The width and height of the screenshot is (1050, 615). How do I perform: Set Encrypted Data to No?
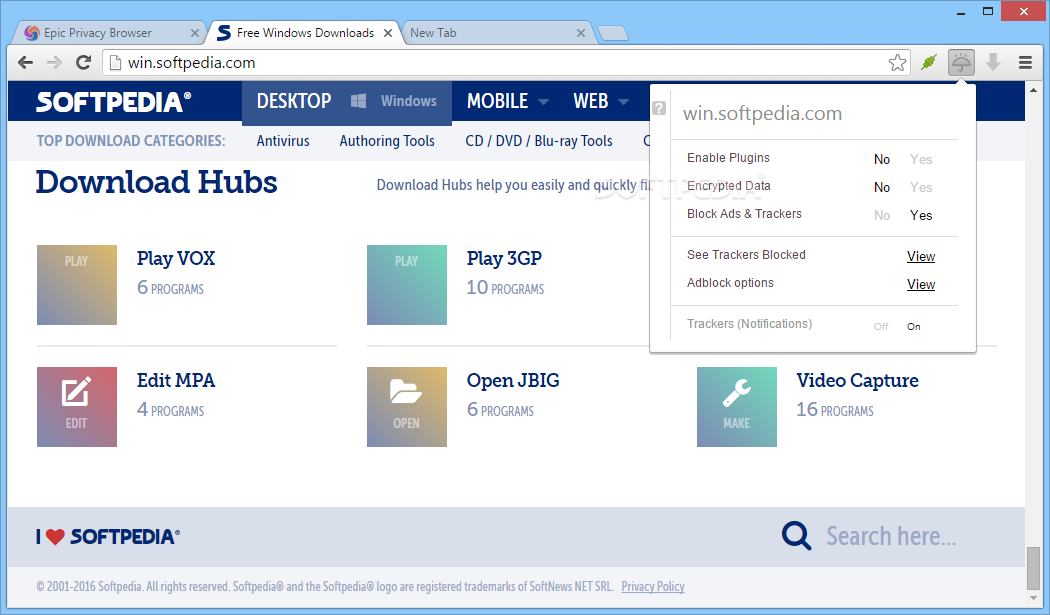(881, 188)
